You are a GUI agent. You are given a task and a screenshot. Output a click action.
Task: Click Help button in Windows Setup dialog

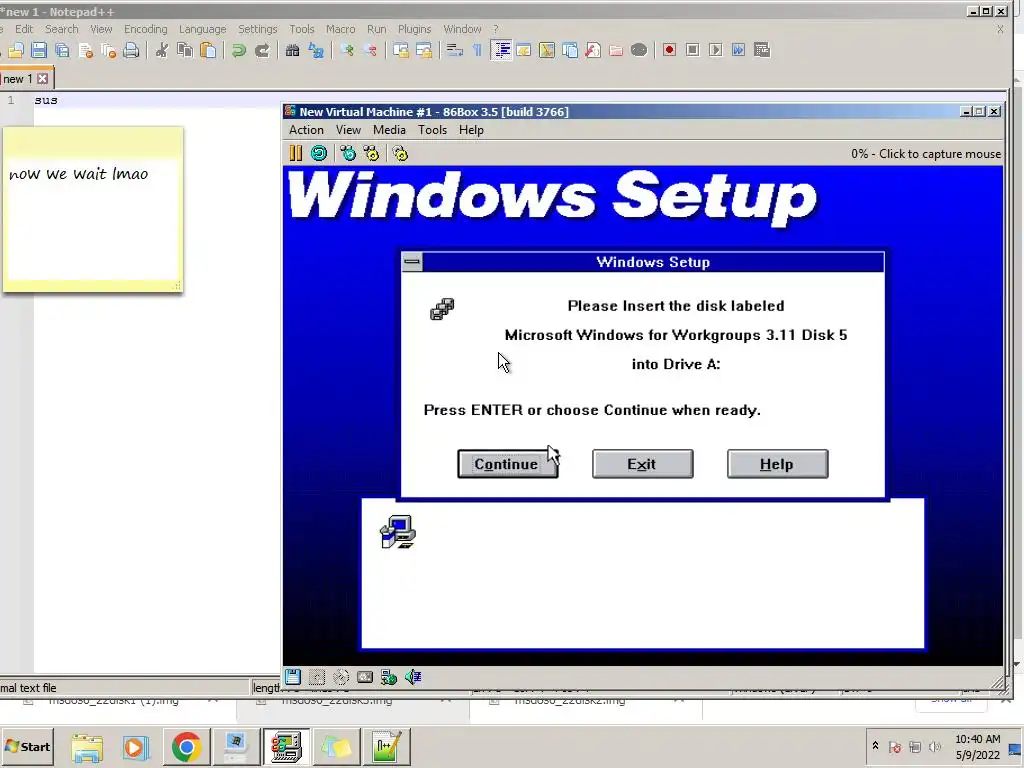tap(777, 464)
